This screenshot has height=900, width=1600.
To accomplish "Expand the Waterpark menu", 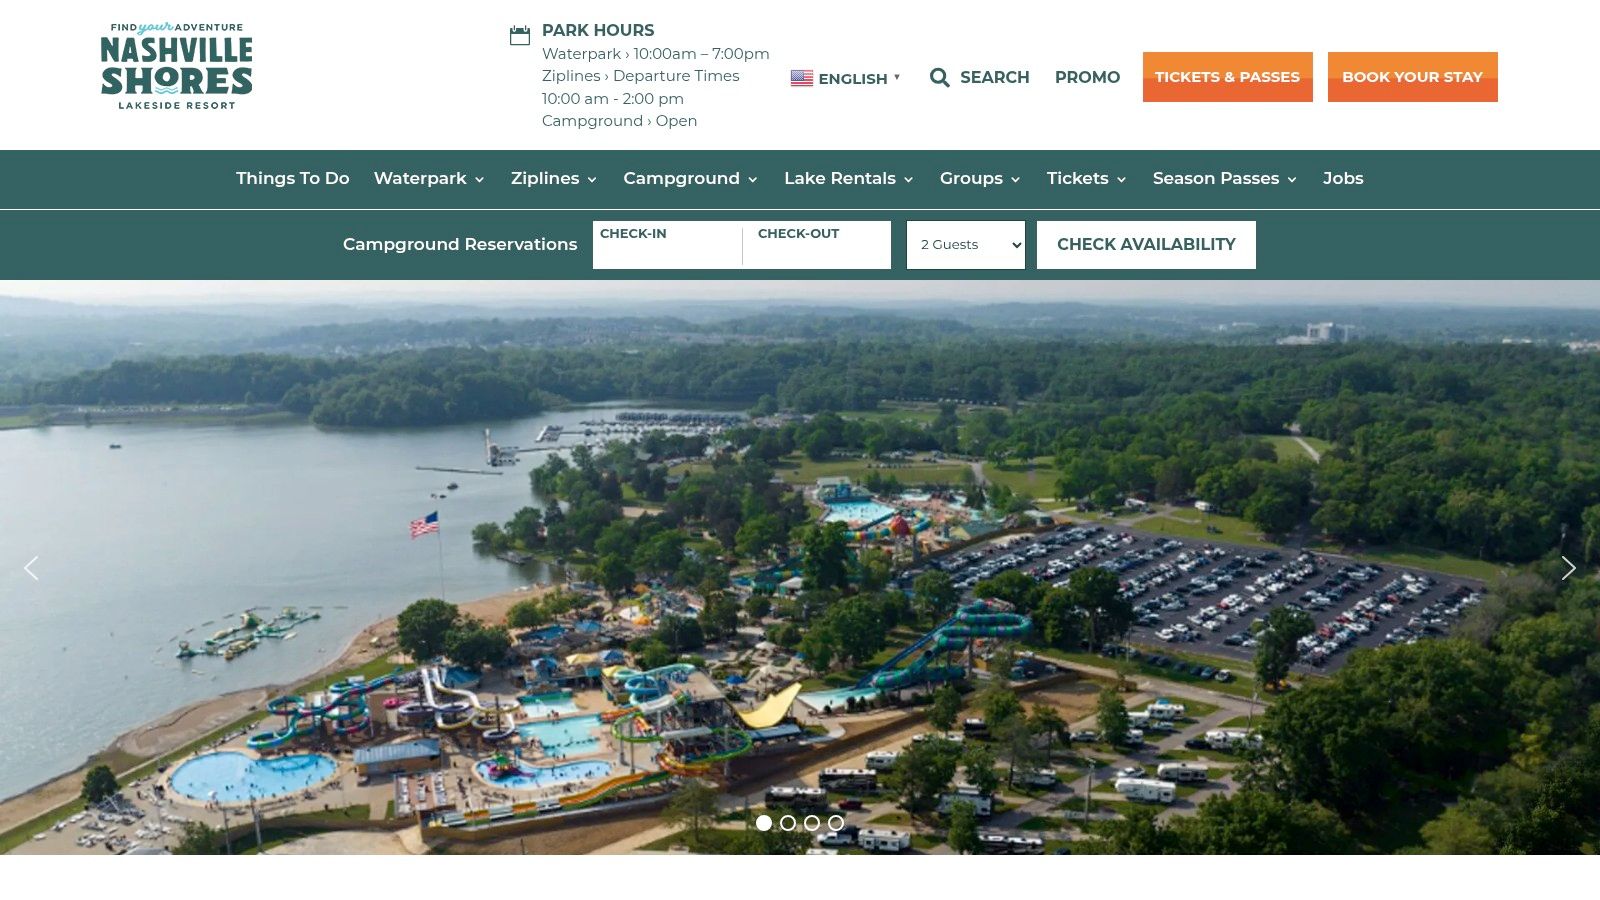I will [429, 178].
